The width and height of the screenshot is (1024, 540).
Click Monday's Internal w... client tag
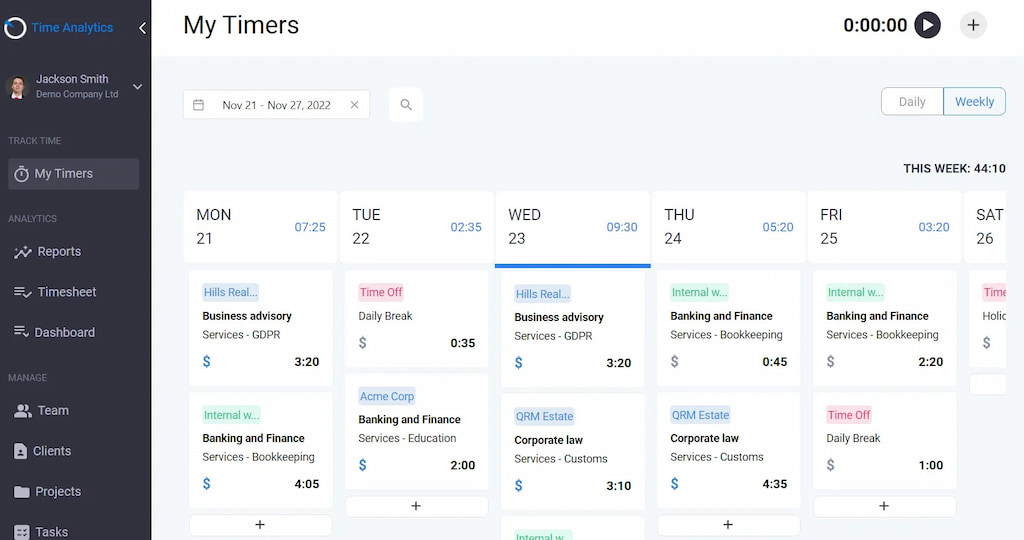tap(231, 415)
